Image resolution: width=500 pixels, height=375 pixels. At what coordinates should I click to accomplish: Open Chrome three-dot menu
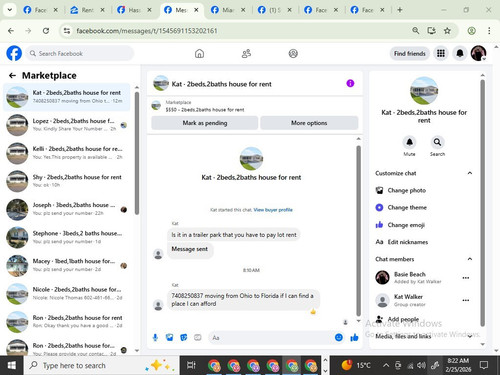coord(489,31)
